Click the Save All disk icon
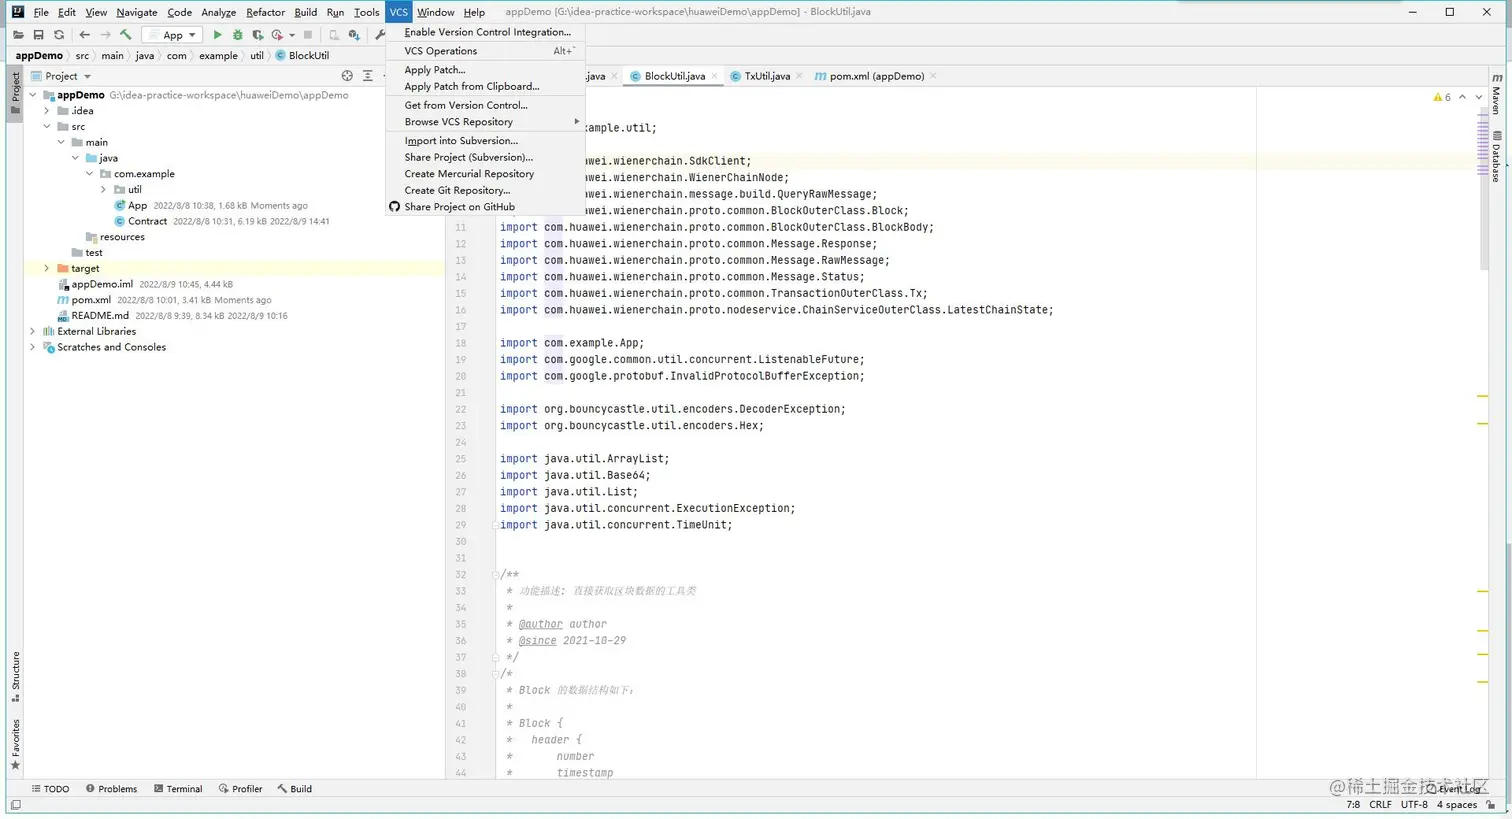The height and width of the screenshot is (819, 1512). [x=38, y=35]
